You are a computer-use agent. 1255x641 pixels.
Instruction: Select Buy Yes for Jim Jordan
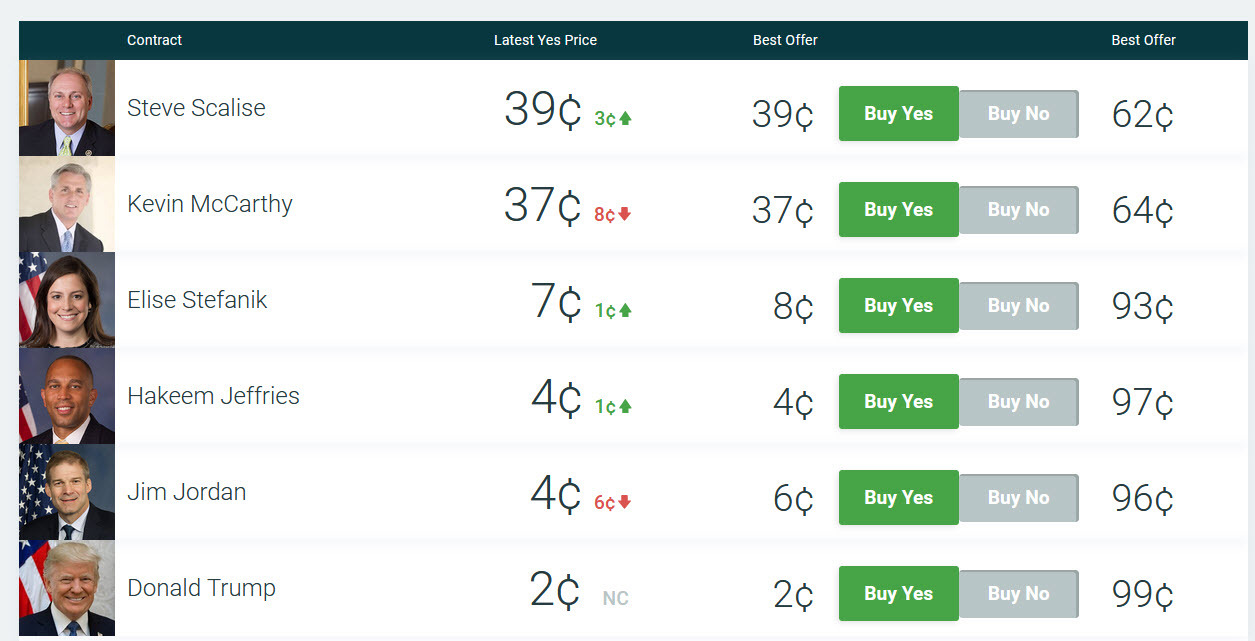pyautogui.click(x=898, y=497)
